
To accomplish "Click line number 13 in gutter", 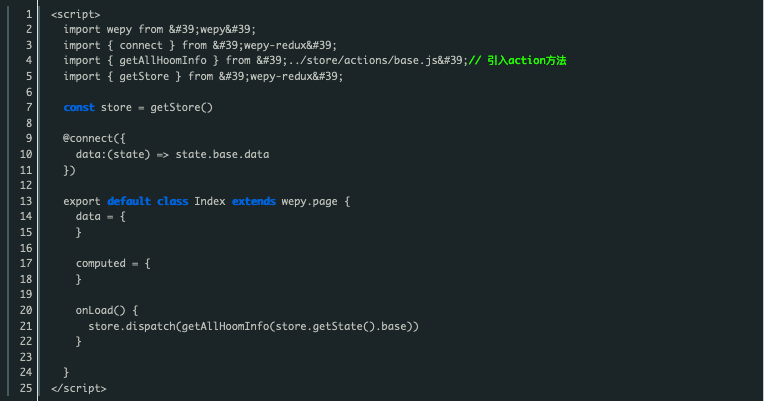I will [x=26, y=201].
